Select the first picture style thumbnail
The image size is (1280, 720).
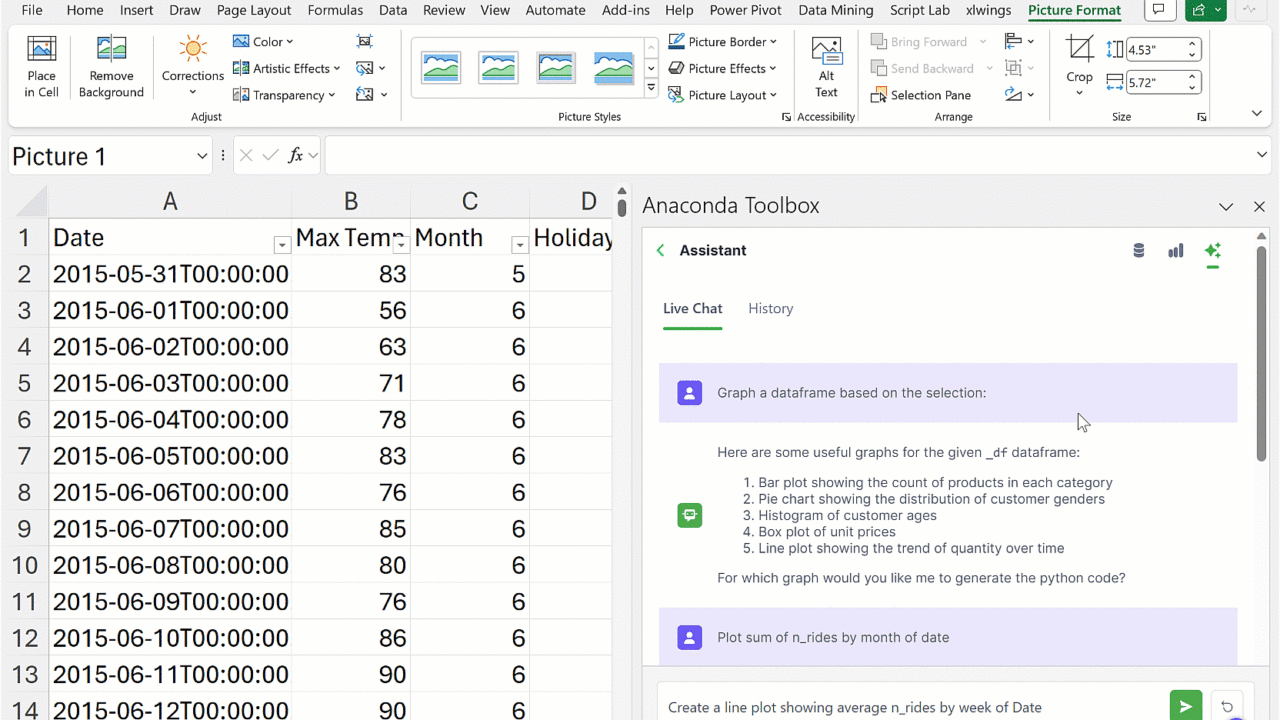coord(441,68)
